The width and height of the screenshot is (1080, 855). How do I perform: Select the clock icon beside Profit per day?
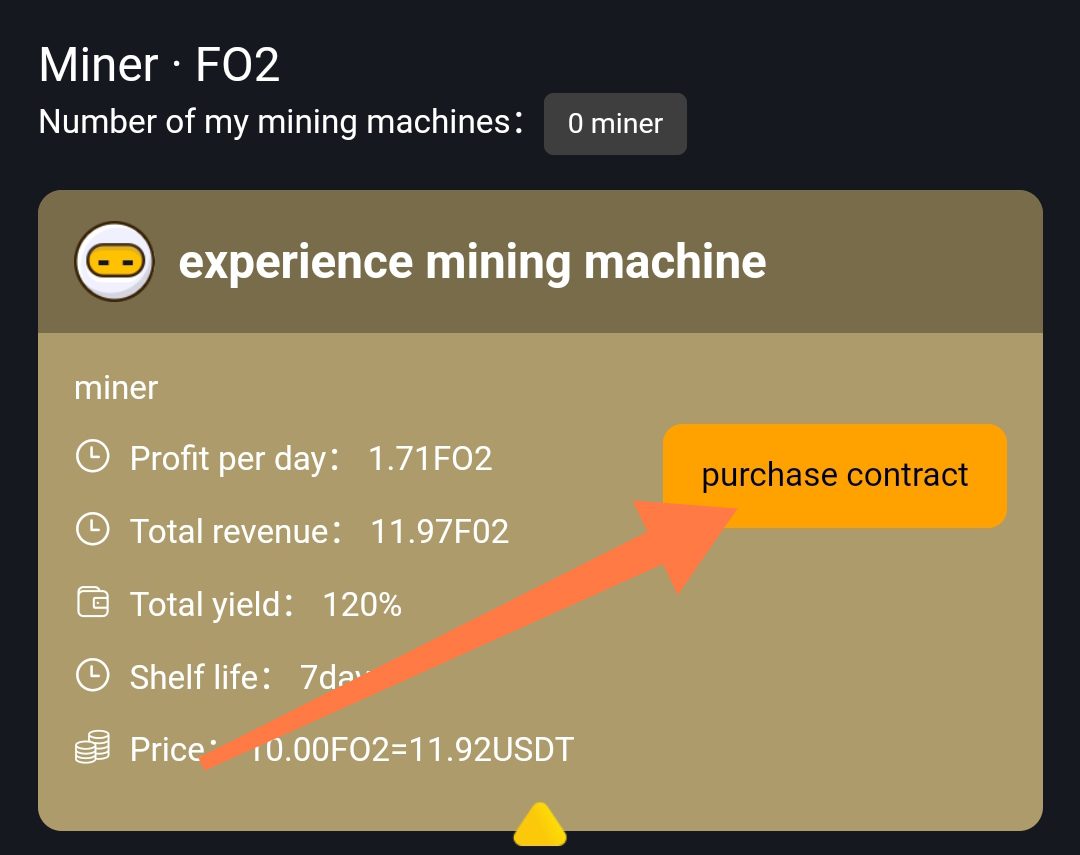point(93,457)
